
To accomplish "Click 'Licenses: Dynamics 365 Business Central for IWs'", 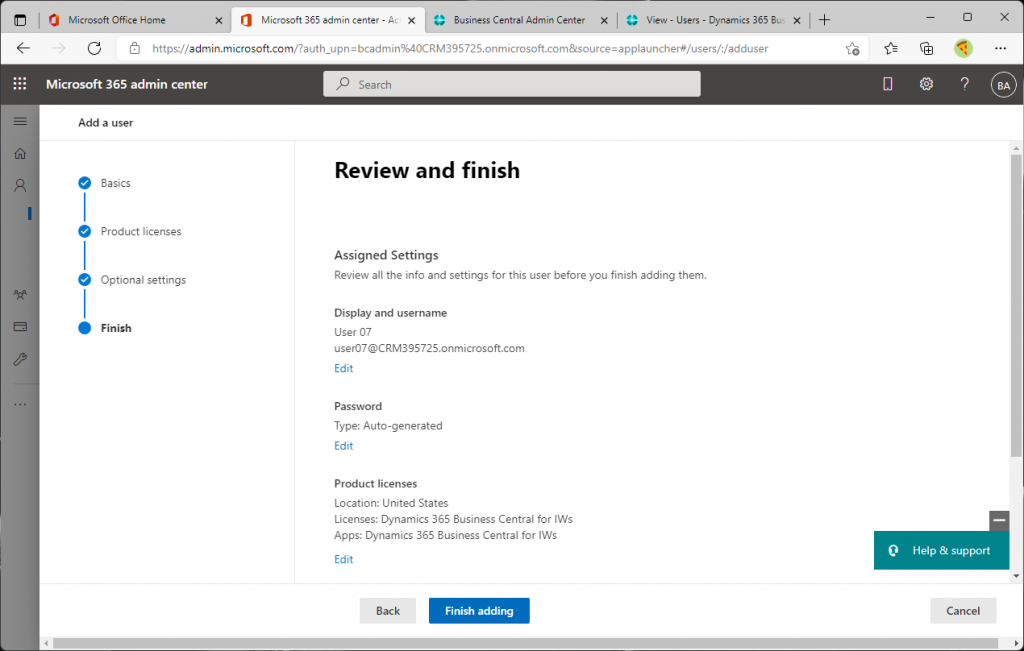I will point(453,519).
